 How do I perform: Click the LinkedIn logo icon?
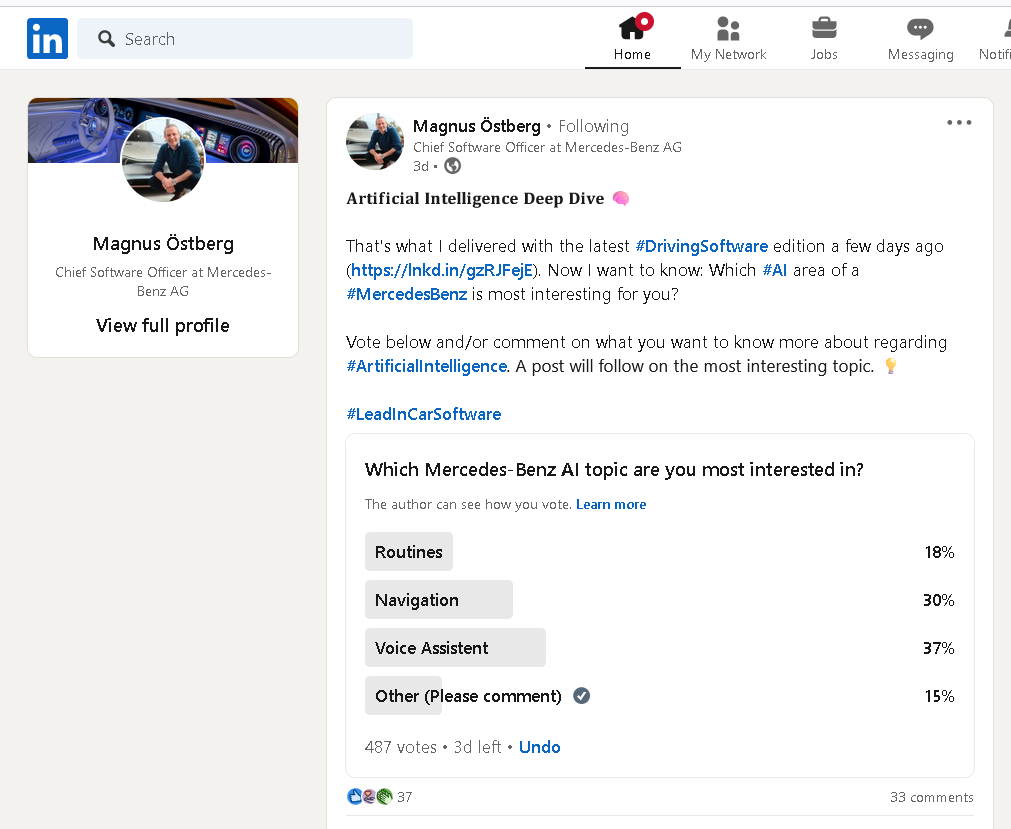[47, 39]
